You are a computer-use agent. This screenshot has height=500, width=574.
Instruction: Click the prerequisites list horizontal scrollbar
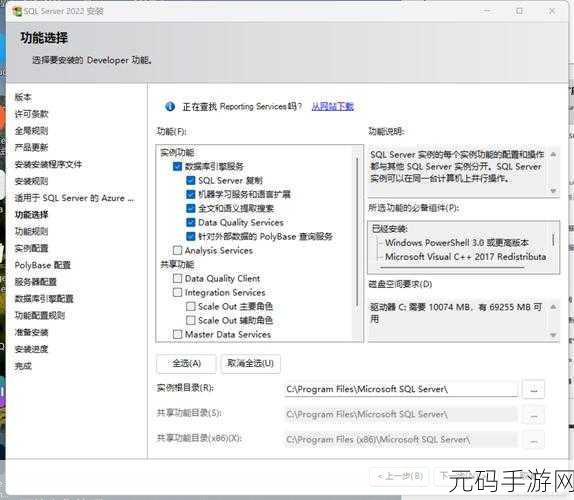(x=452, y=268)
